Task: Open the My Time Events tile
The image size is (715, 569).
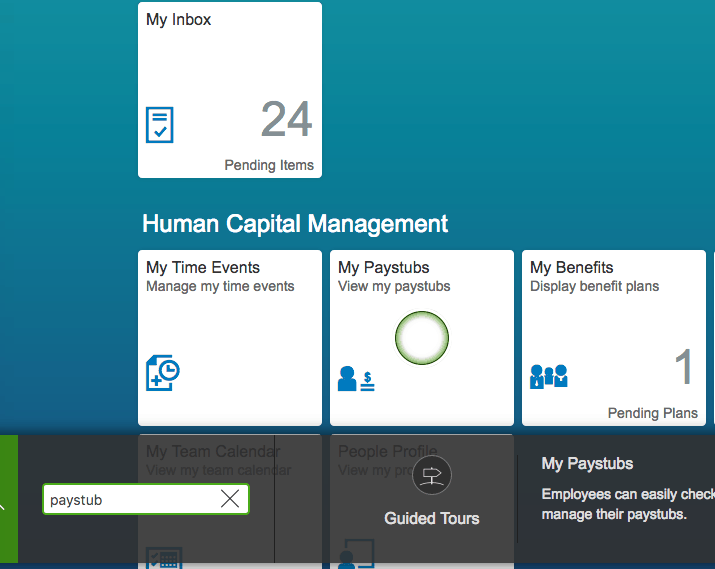Action: (230, 338)
